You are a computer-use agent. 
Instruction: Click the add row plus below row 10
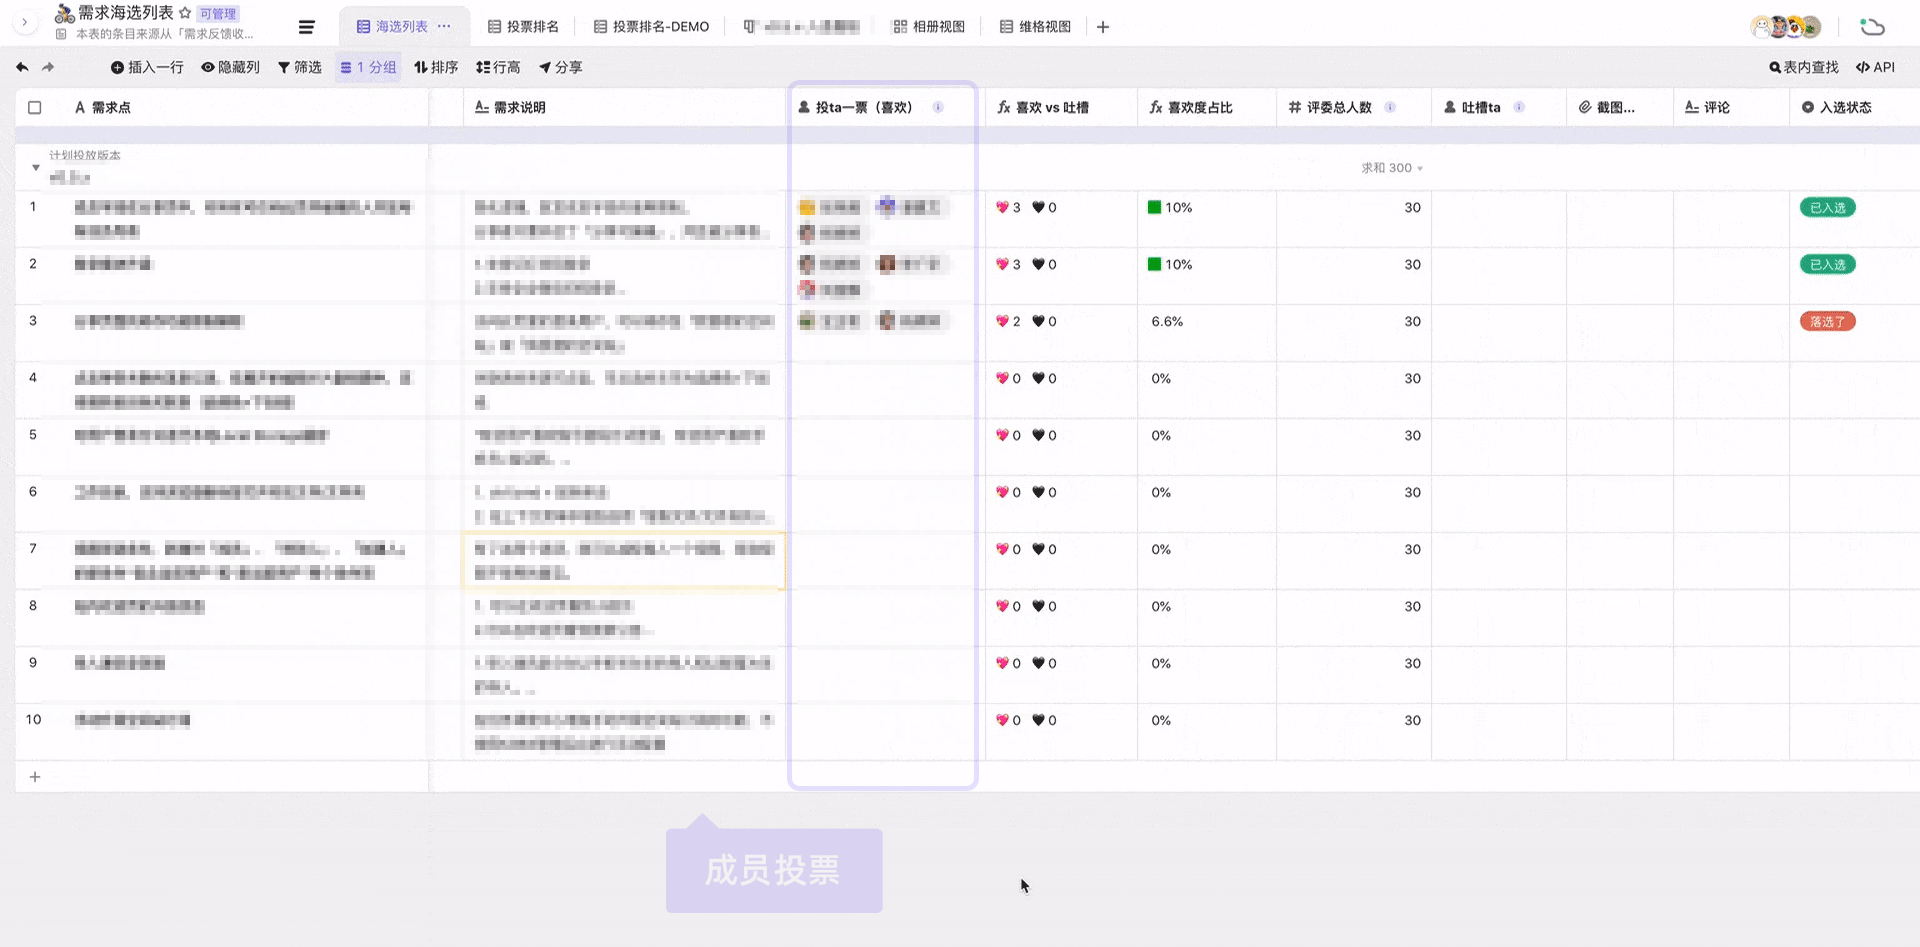click(35, 777)
